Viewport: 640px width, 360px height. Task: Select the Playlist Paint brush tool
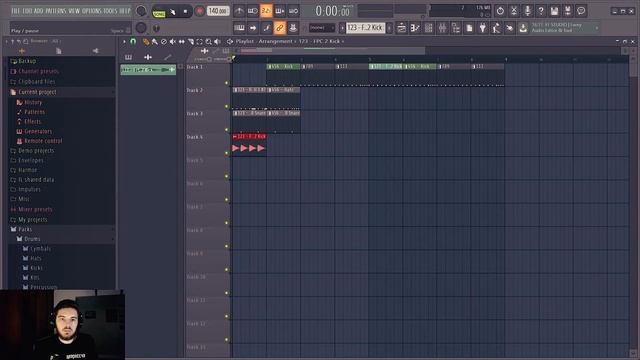pos(155,41)
